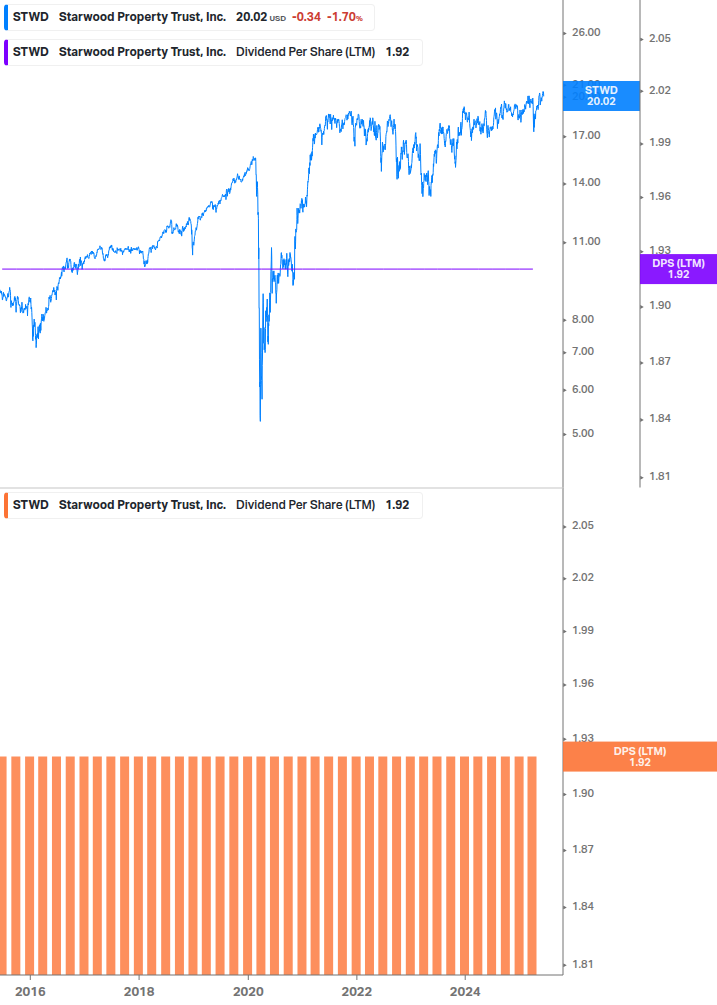
Task: Click the 2020 label on the time axis
Action: point(248,992)
